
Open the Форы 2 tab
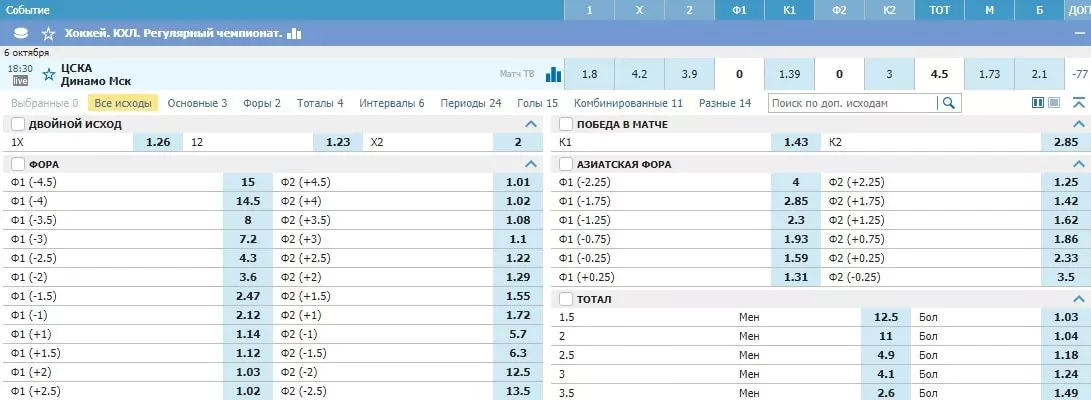(262, 103)
